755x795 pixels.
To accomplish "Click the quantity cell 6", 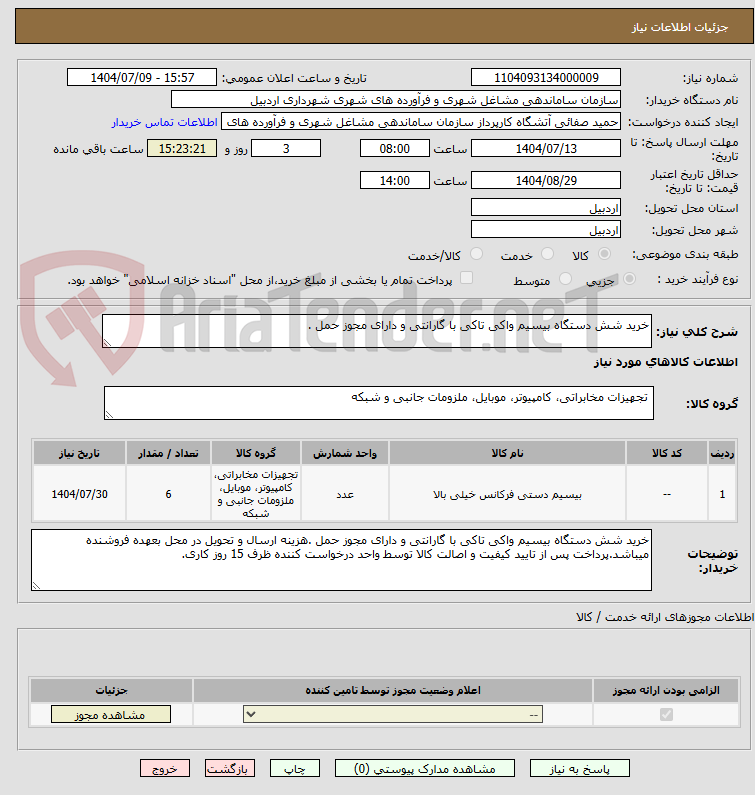I will tap(168, 494).
